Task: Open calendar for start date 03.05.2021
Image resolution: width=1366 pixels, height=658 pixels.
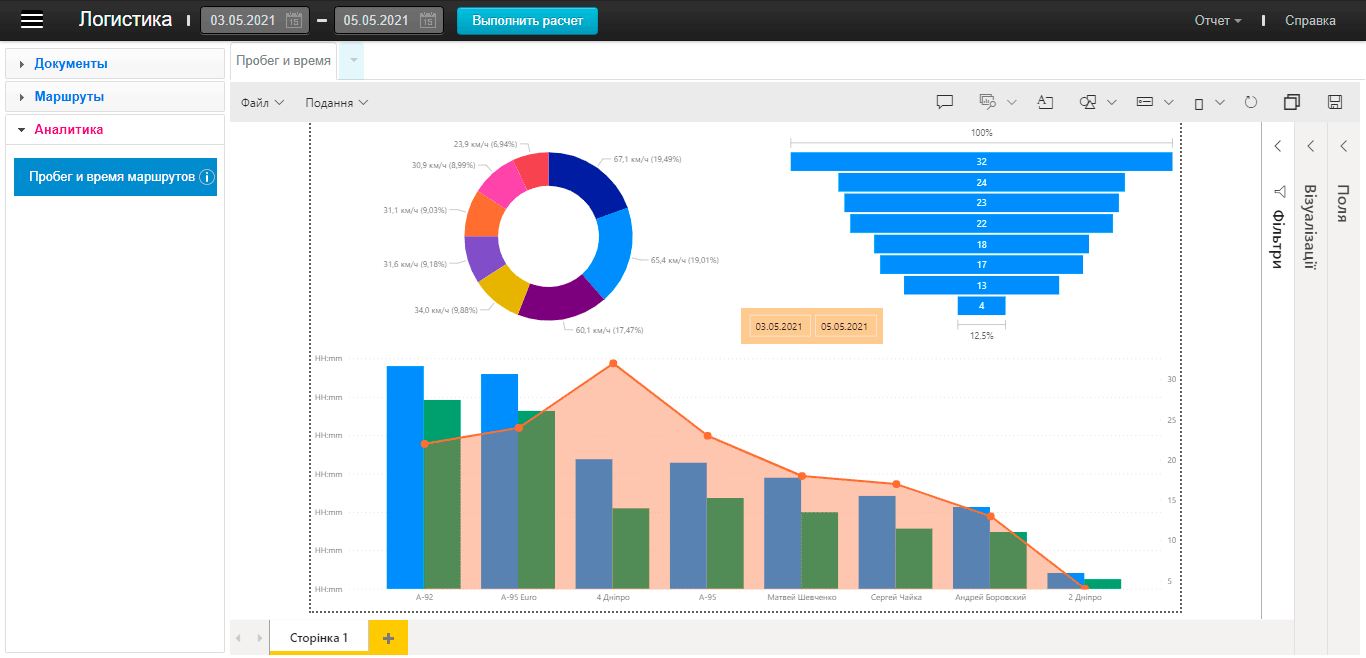Action: point(293,20)
